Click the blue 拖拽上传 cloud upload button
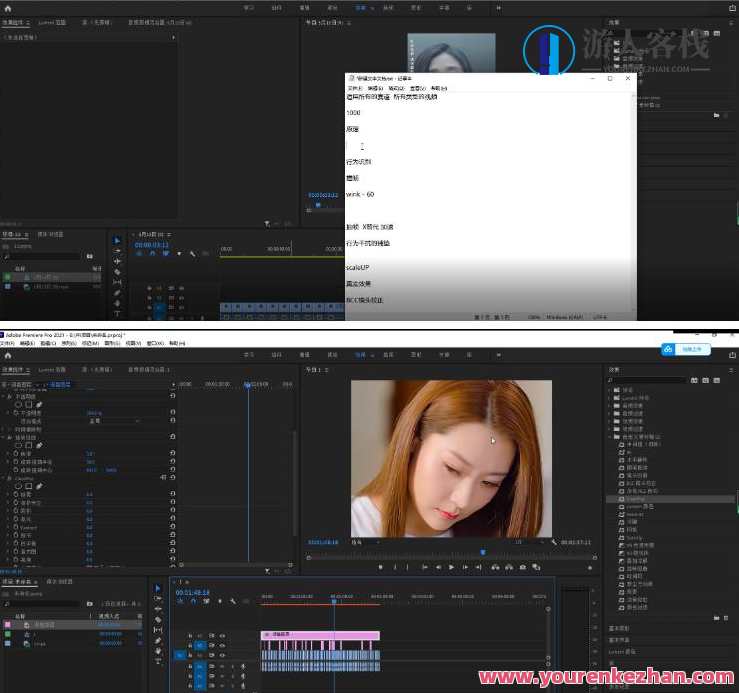This screenshot has width=739, height=693. coord(686,349)
